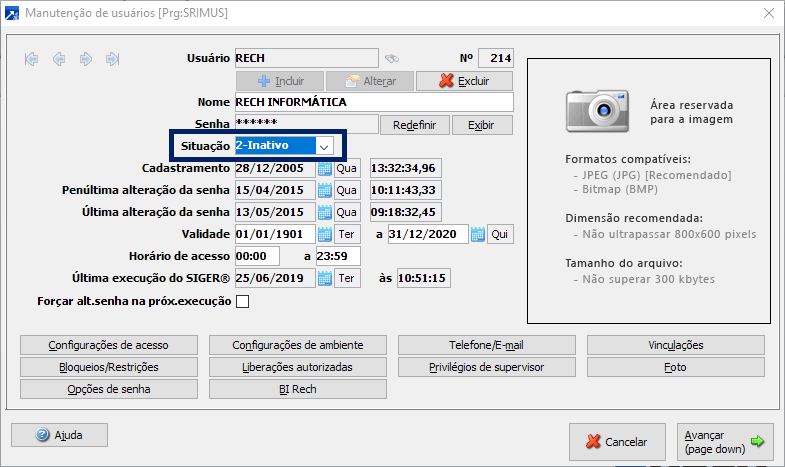The height and width of the screenshot is (467, 785).
Task: Show the password with Exibir
Action: tap(482, 125)
